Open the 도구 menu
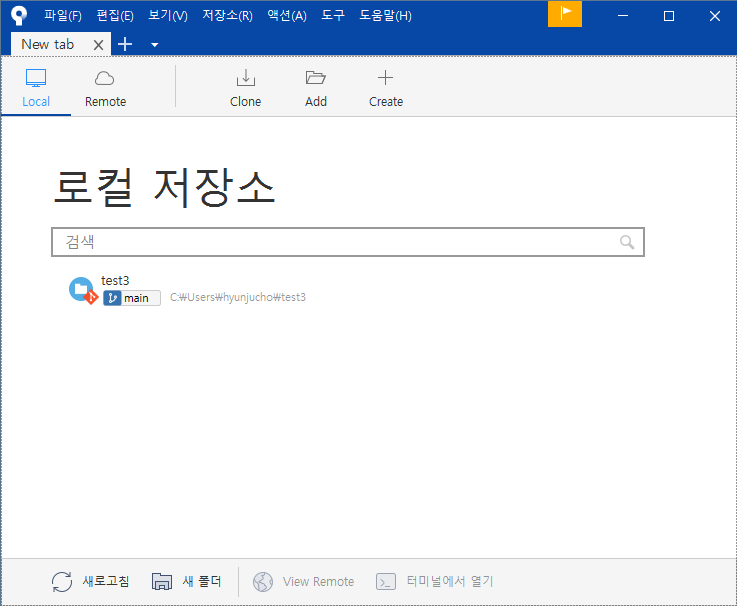The height and width of the screenshot is (606, 737). [x=333, y=16]
